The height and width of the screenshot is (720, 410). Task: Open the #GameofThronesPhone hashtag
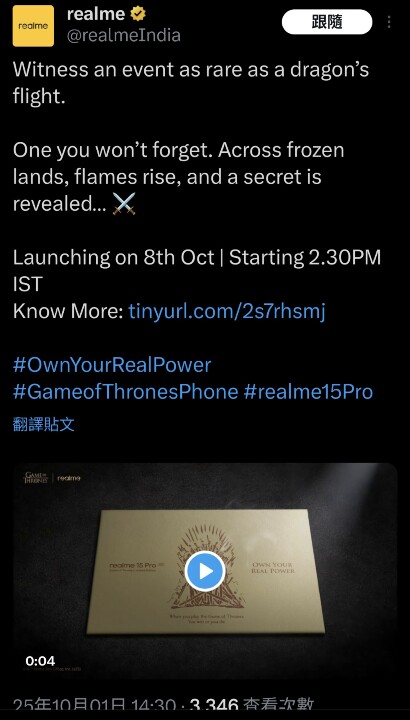tap(126, 392)
